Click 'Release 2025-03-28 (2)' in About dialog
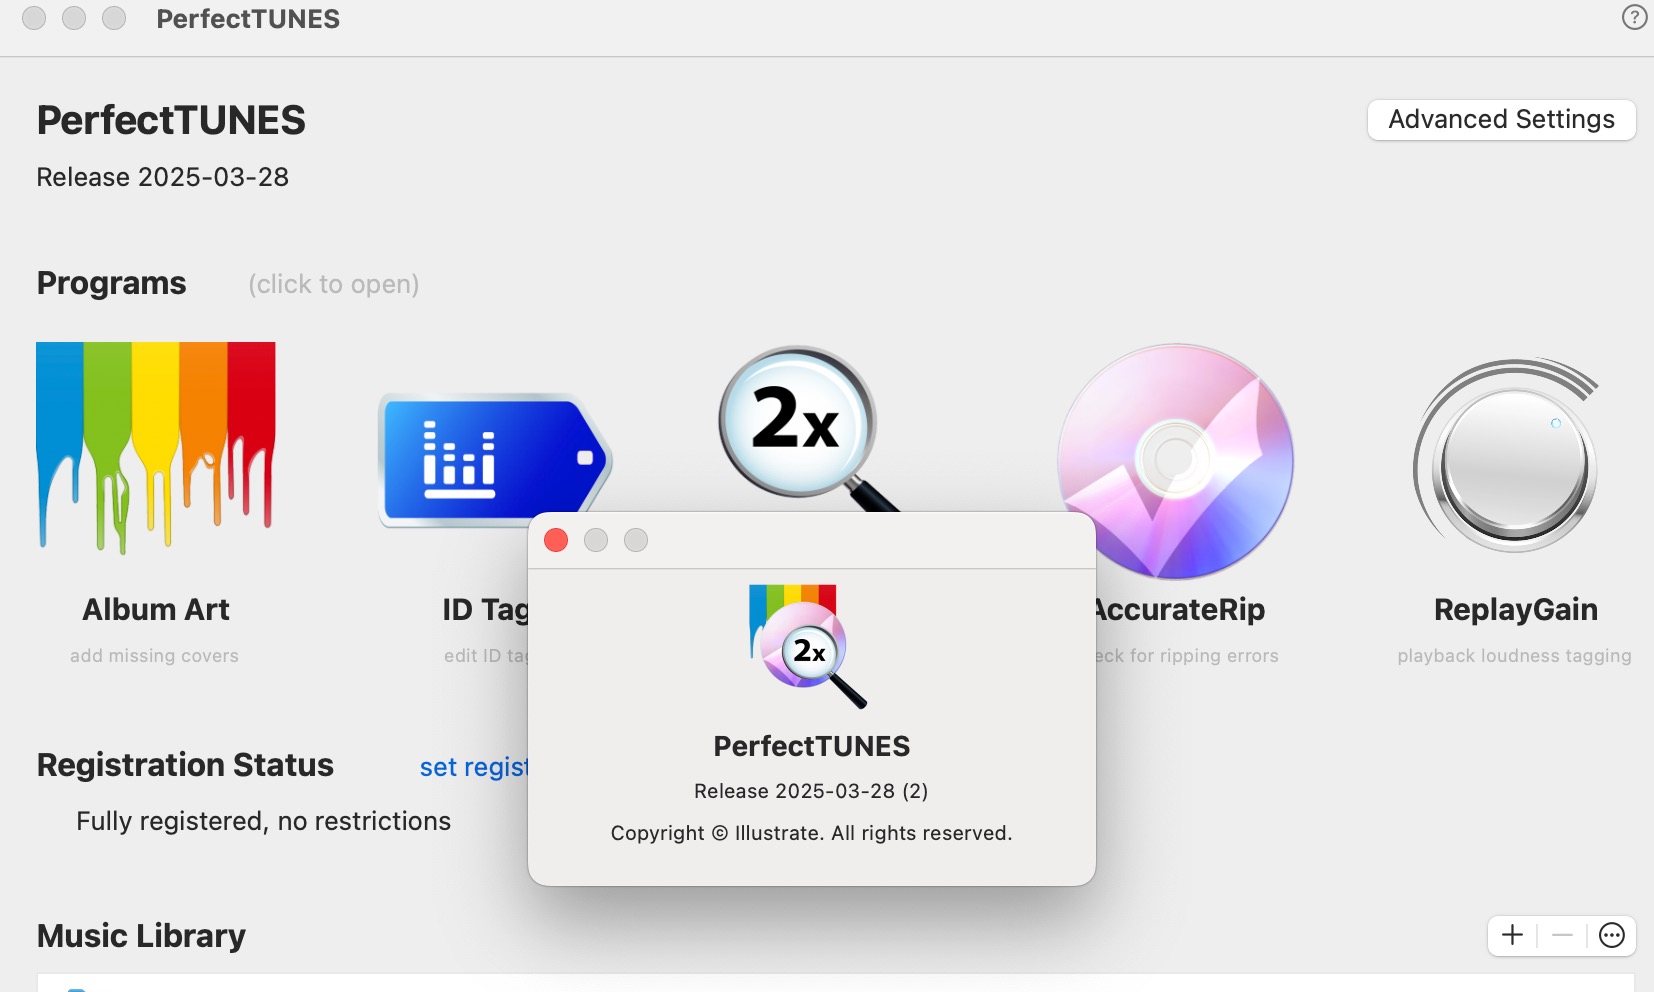Screen dimensions: 1654x992 point(811,791)
